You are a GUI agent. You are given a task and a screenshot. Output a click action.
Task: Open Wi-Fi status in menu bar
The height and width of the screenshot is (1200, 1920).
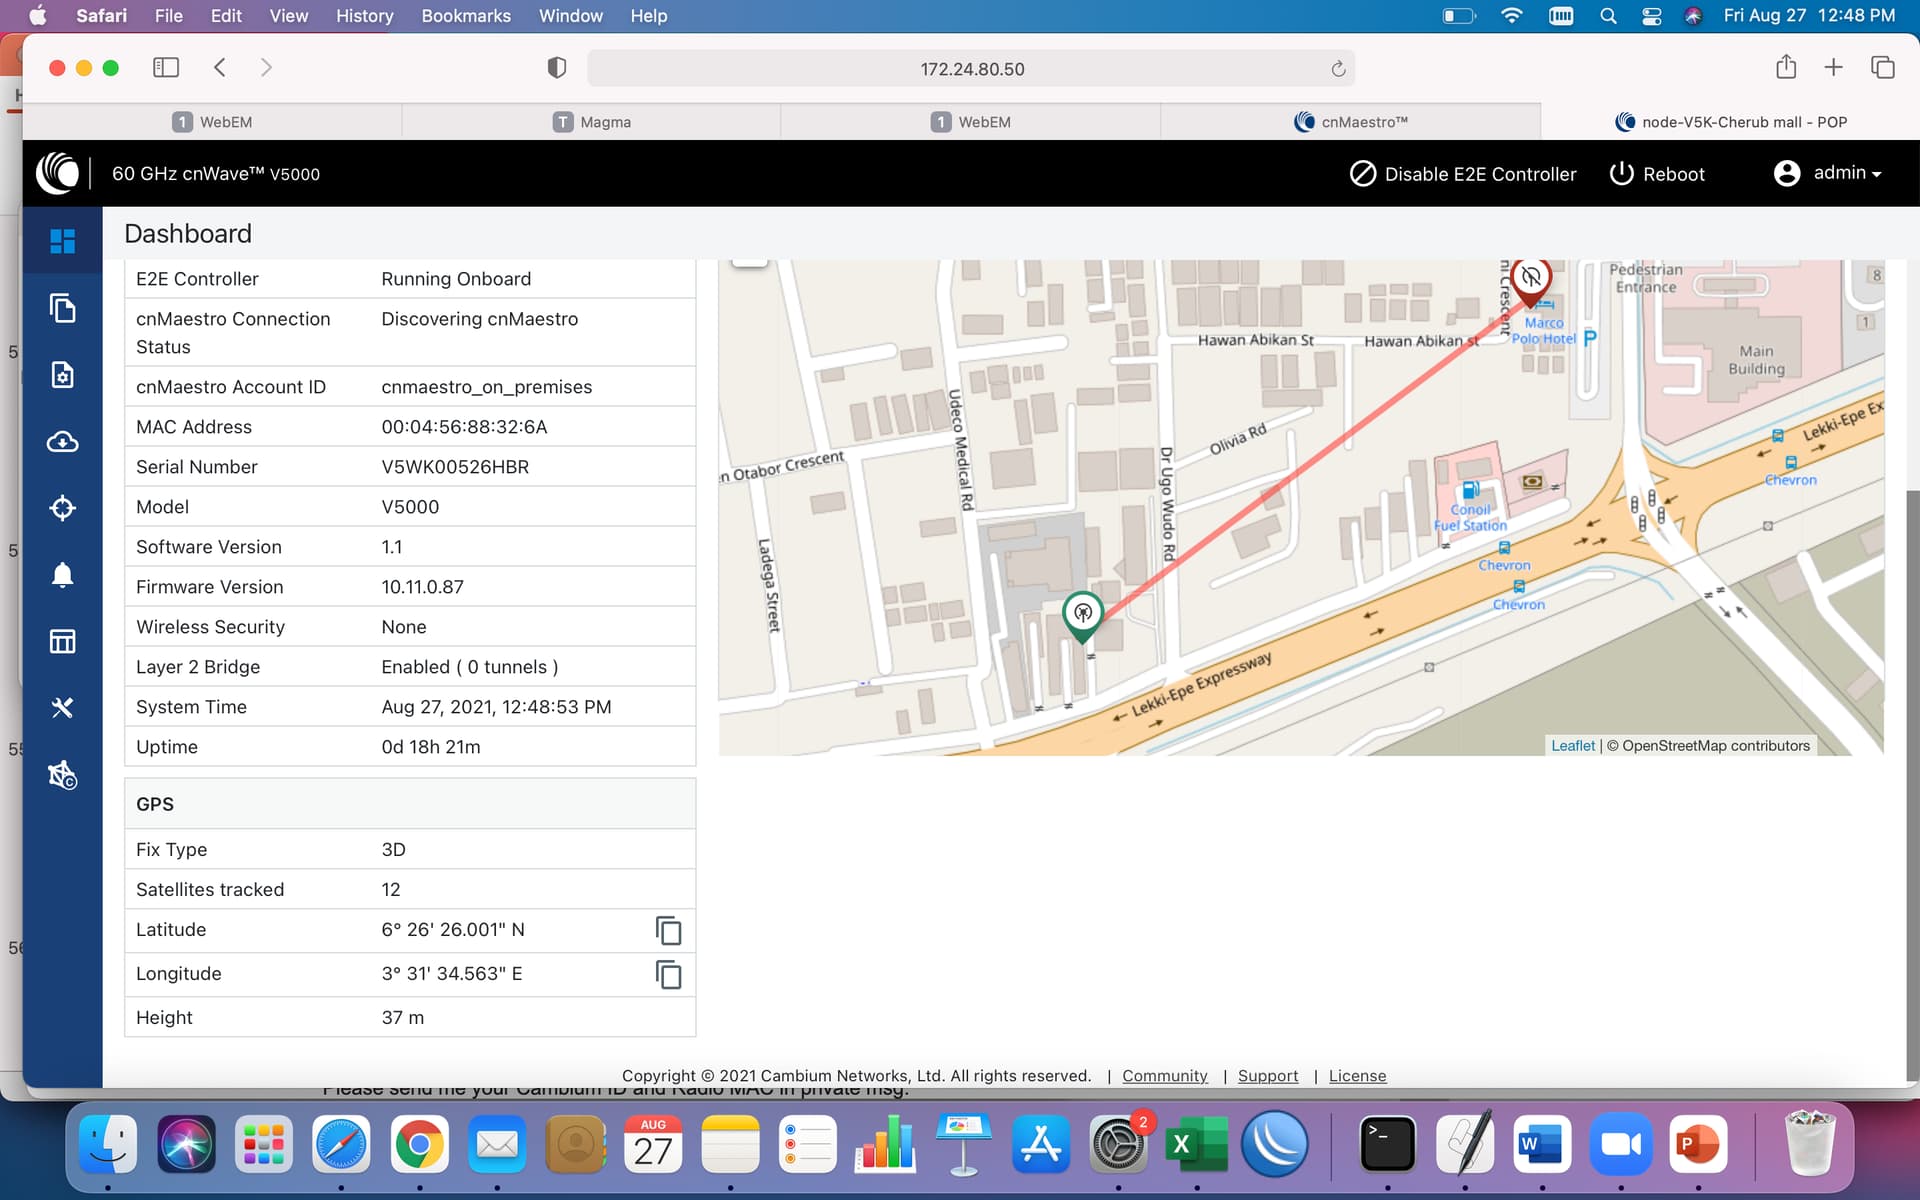pos(1511,16)
